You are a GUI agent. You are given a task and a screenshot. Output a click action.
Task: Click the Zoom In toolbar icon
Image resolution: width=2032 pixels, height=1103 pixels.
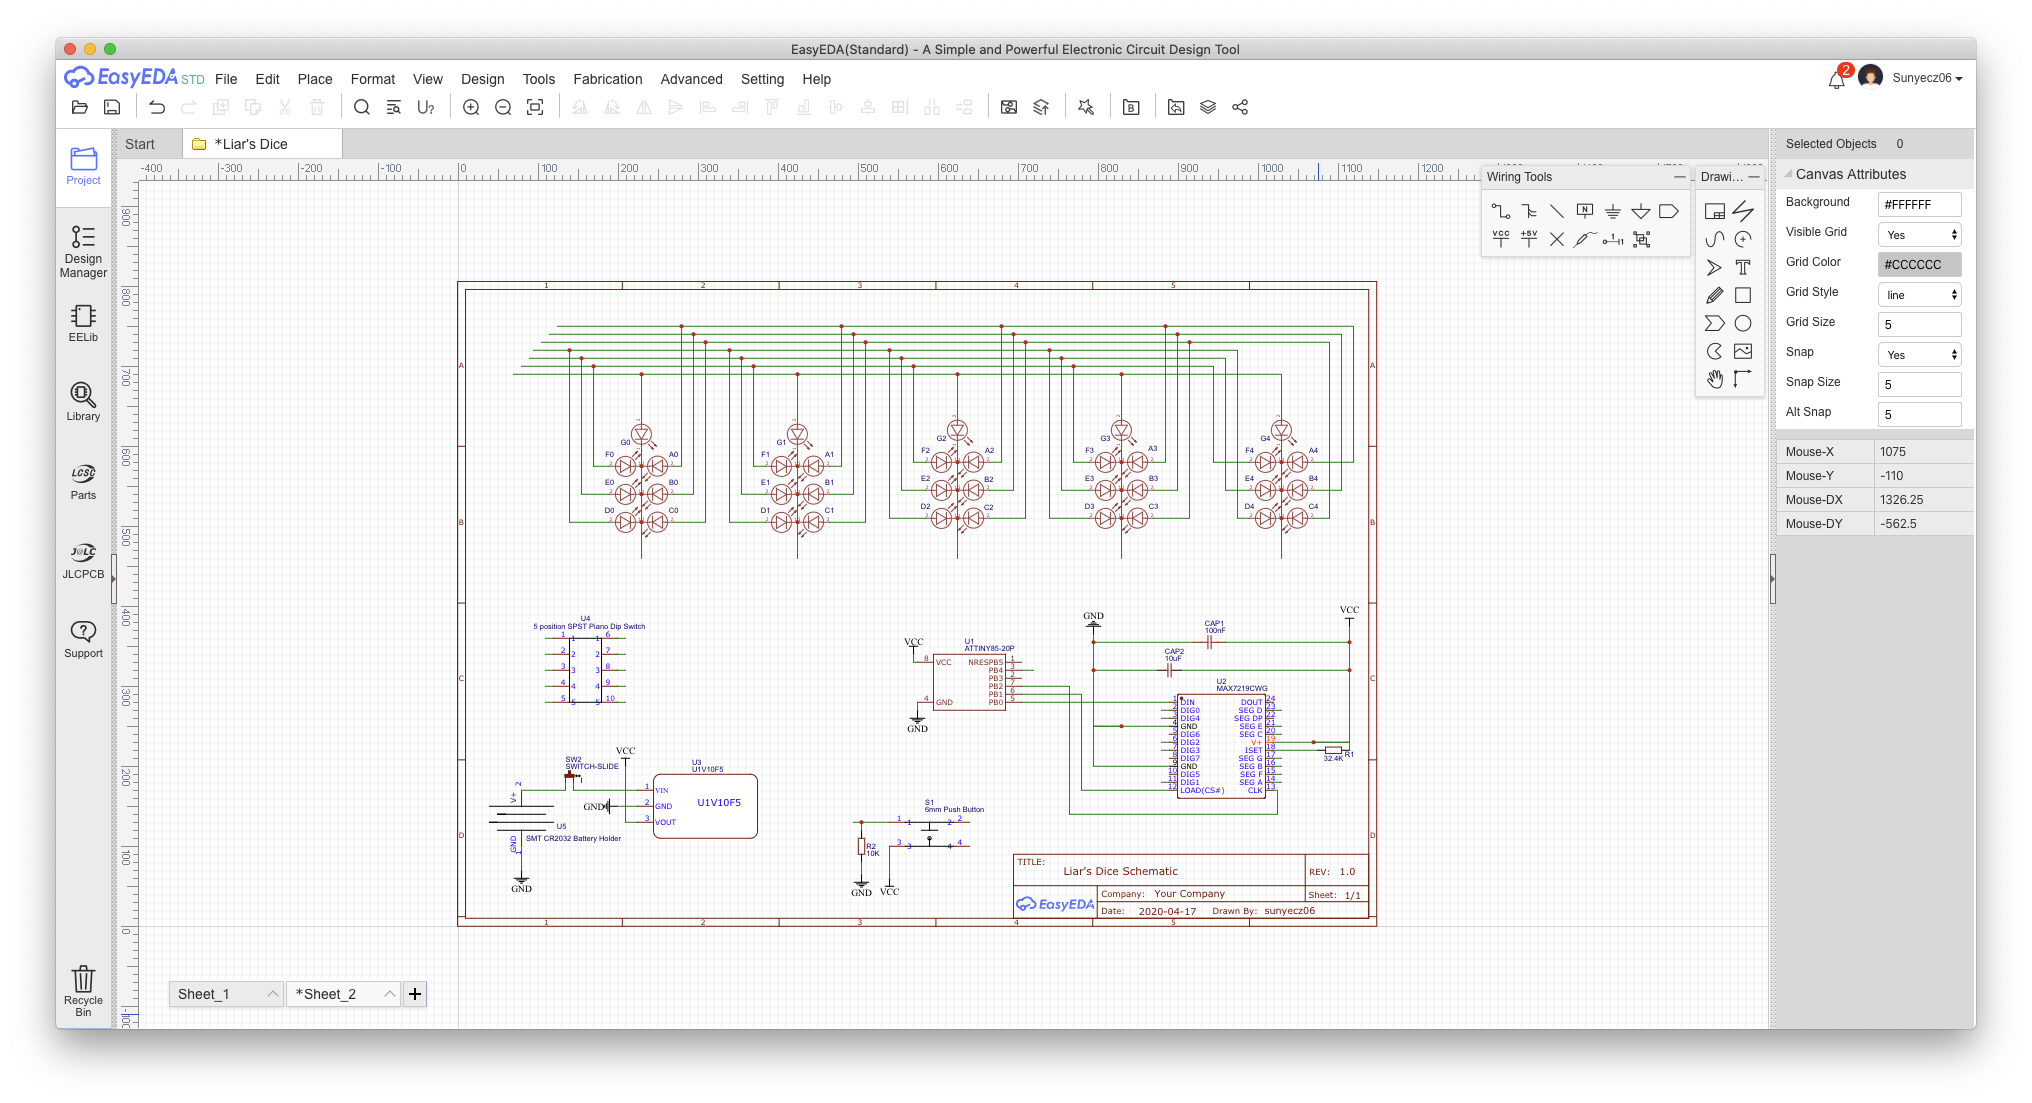coord(471,107)
